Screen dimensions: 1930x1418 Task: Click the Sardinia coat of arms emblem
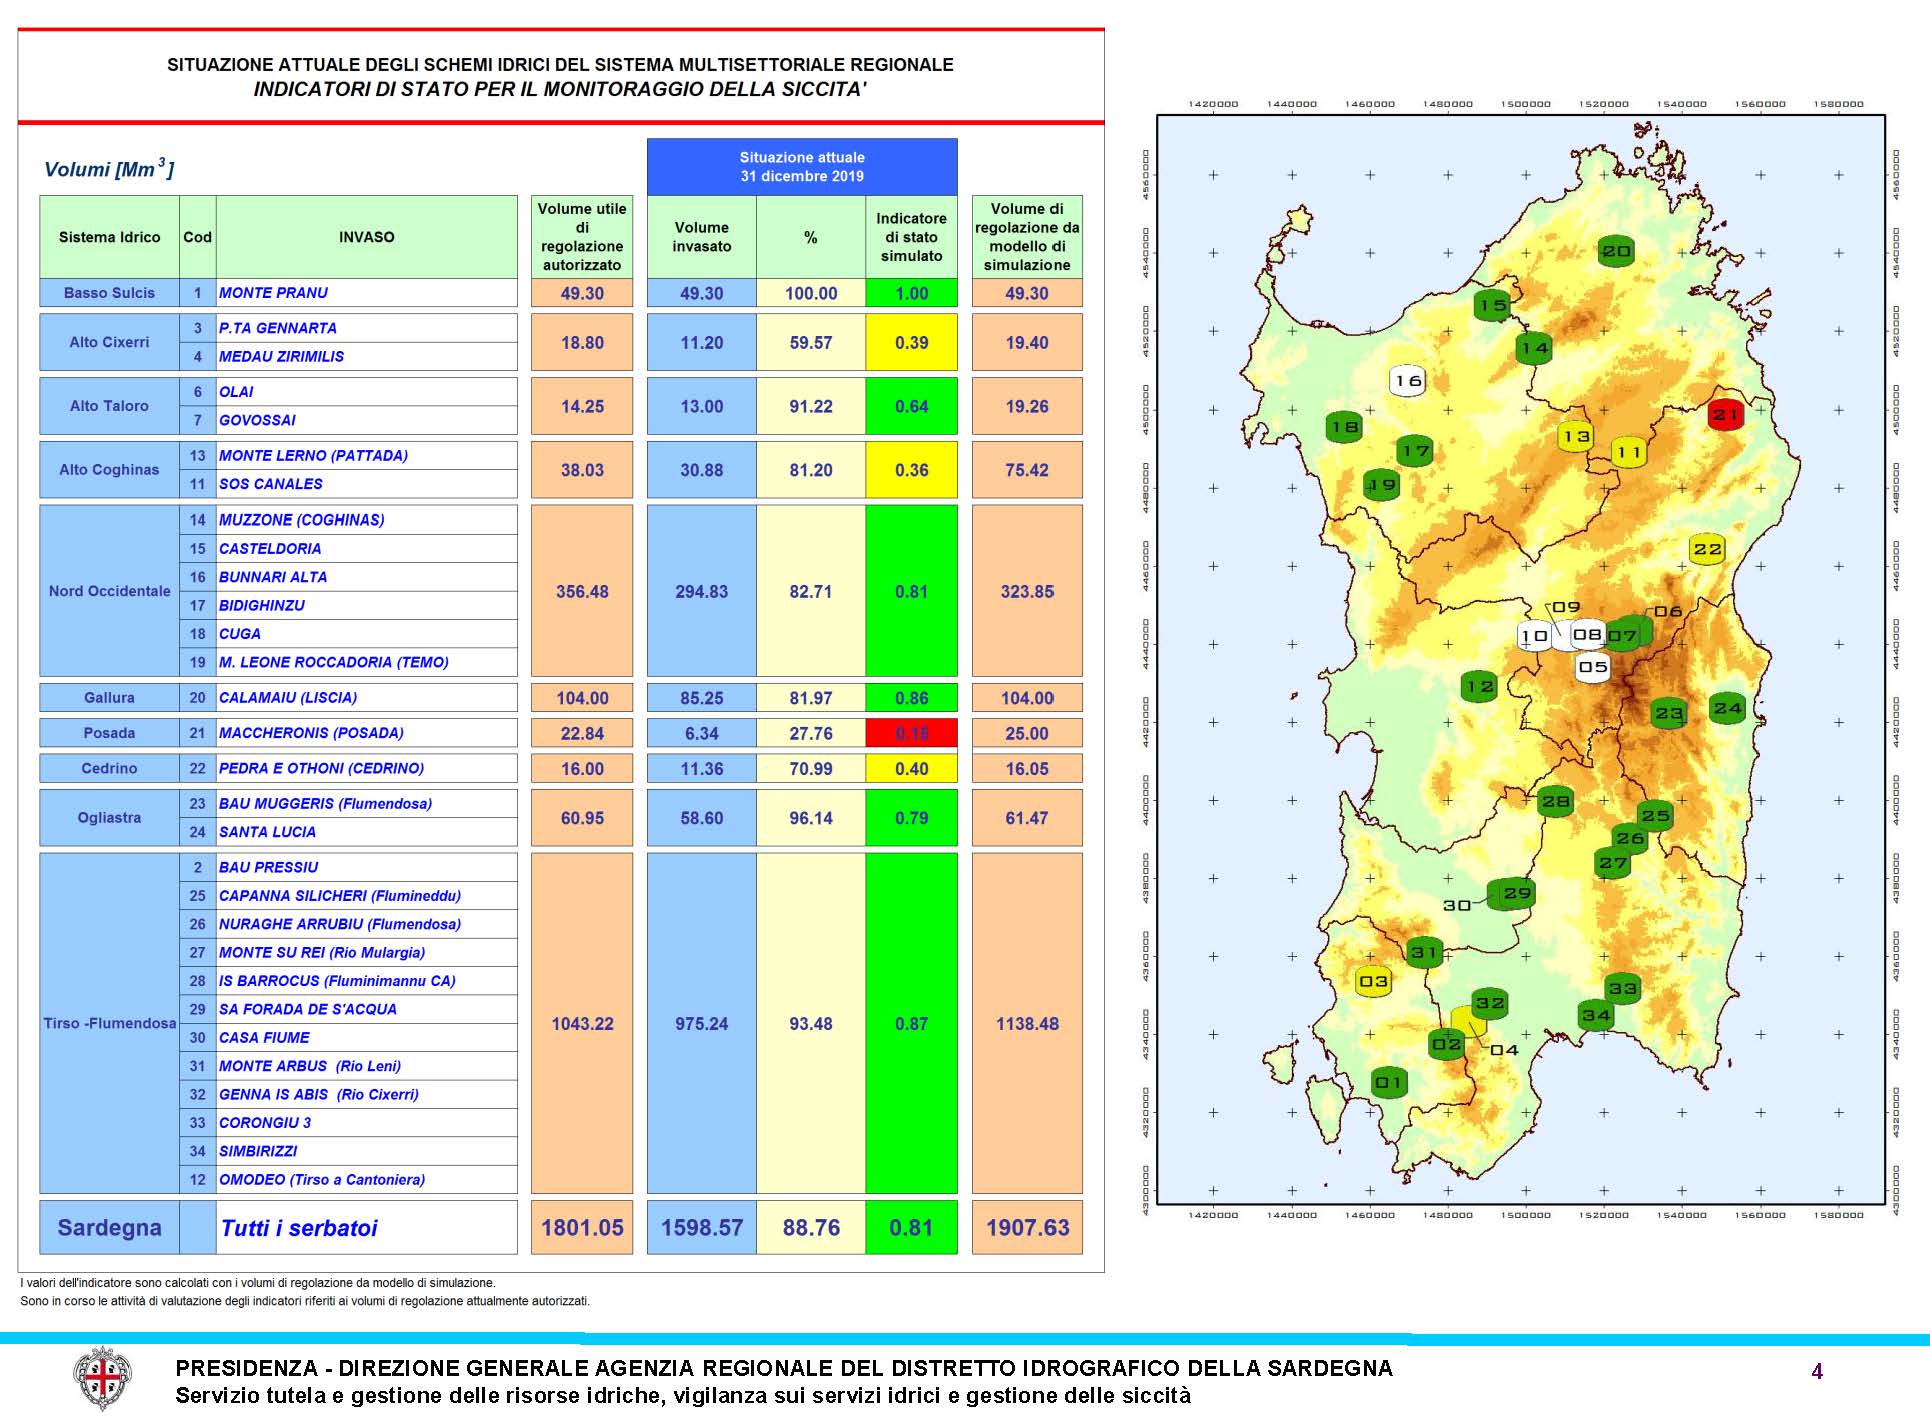(103, 1378)
